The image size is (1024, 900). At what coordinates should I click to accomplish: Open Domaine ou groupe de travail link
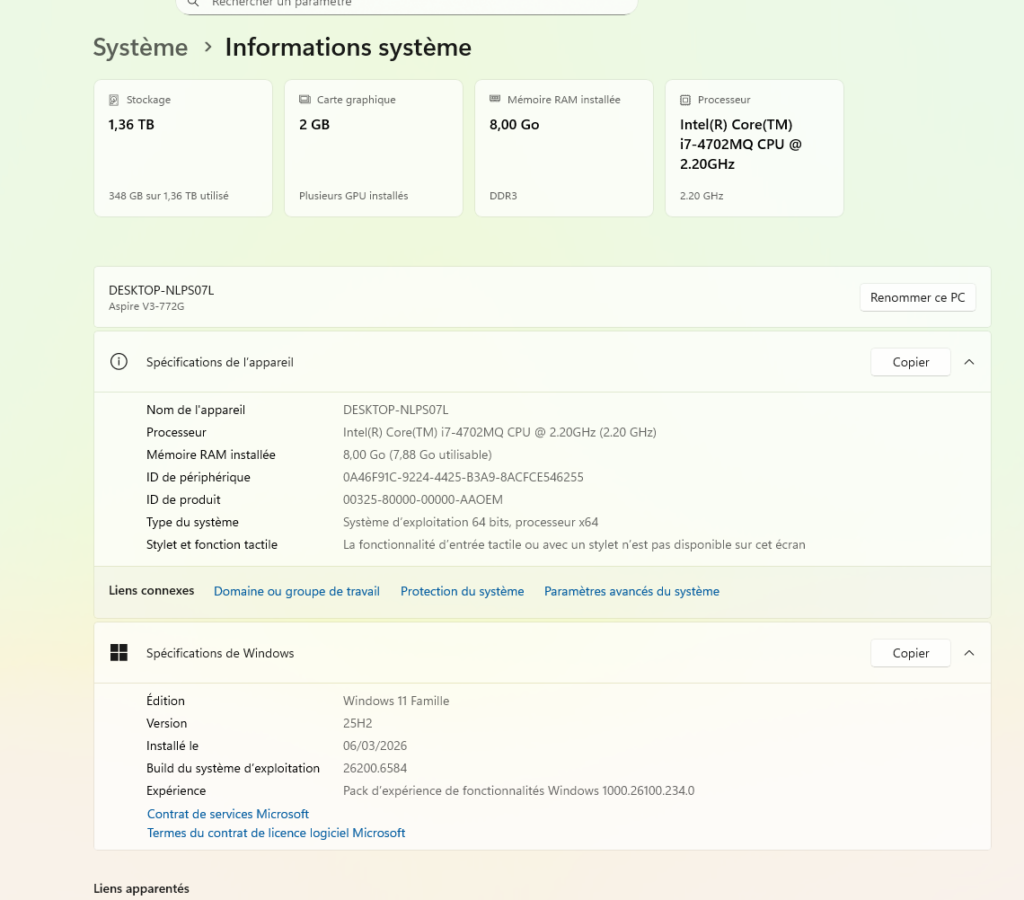297,591
